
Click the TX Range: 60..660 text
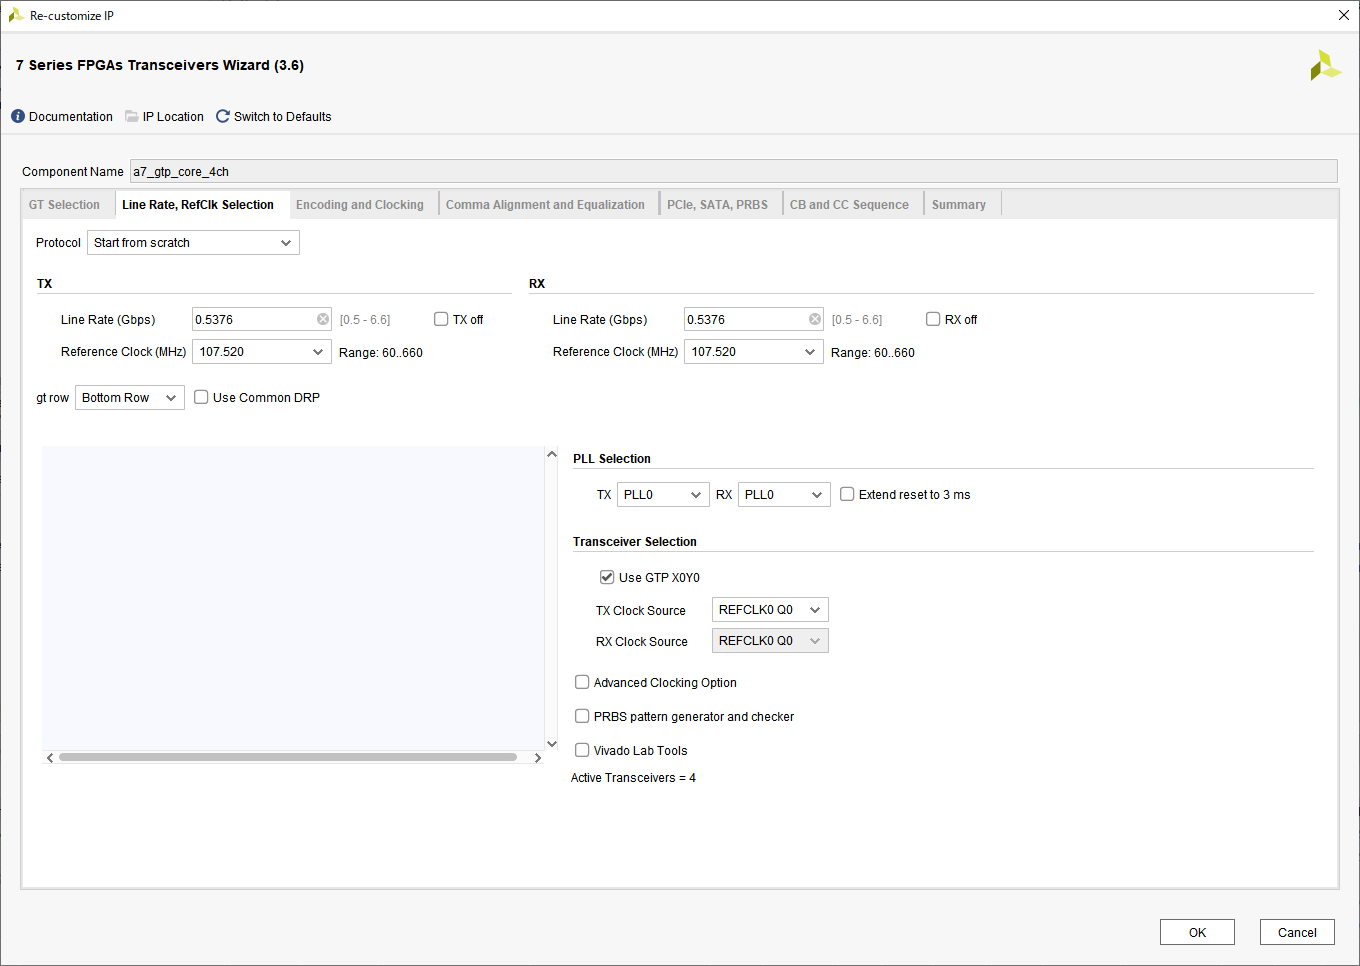pos(381,353)
